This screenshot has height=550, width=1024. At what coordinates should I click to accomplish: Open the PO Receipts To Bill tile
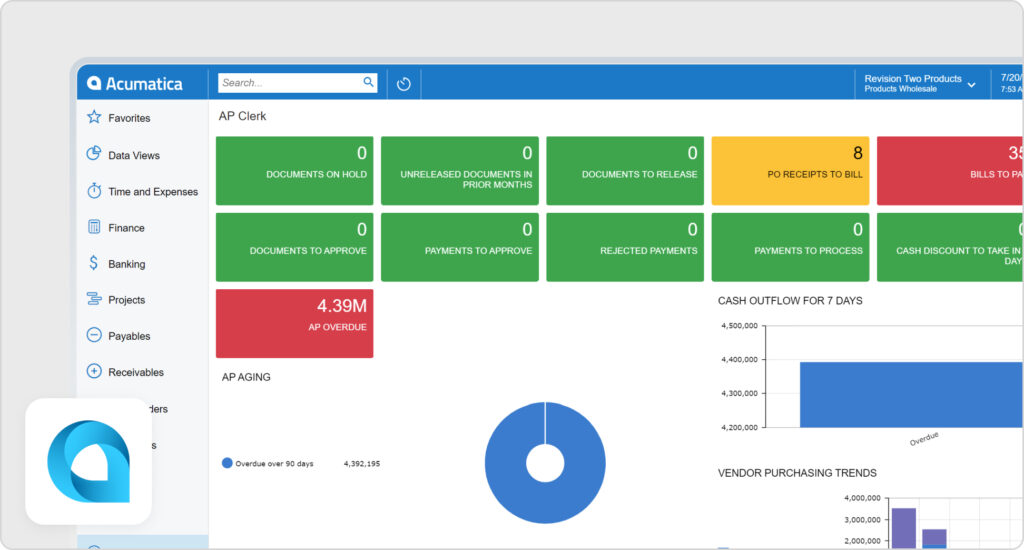pyautogui.click(x=790, y=170)
